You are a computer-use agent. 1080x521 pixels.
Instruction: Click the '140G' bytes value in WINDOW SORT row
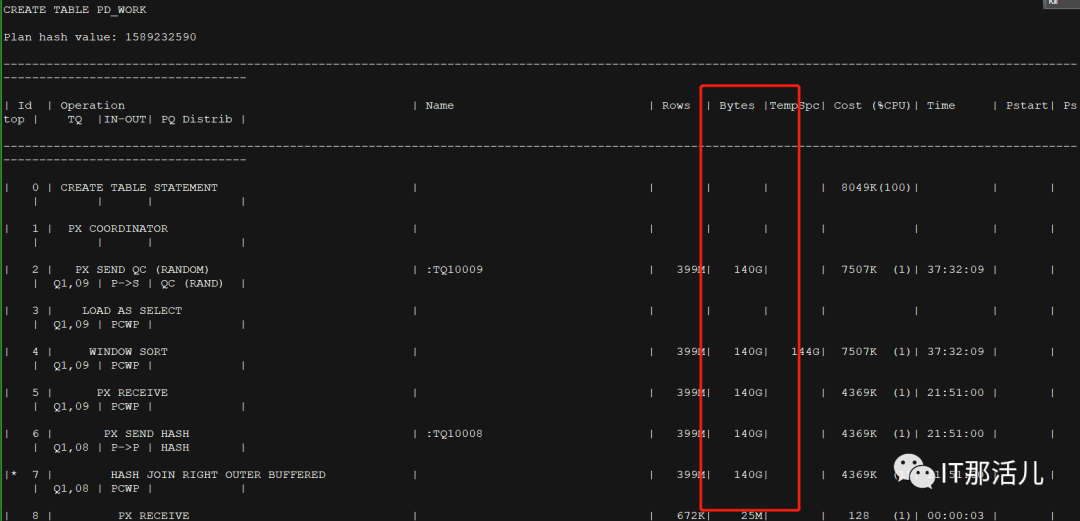[x=748, y=351]
